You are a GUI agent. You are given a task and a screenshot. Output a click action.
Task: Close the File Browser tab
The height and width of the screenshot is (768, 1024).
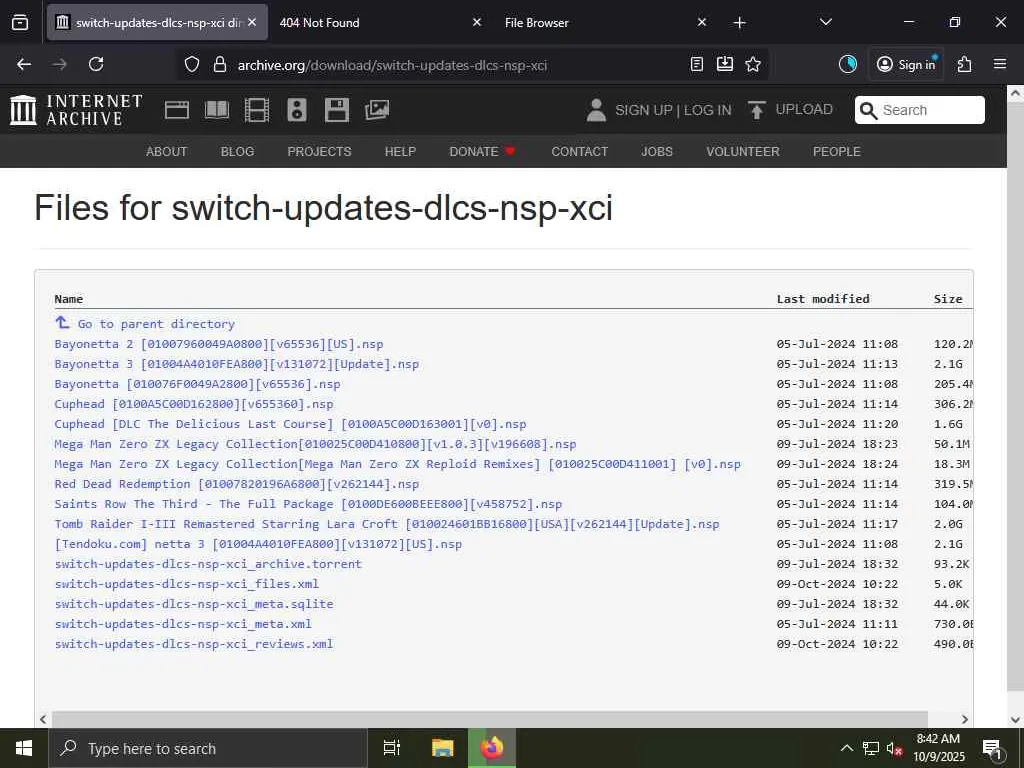click(x=702, y=22)
